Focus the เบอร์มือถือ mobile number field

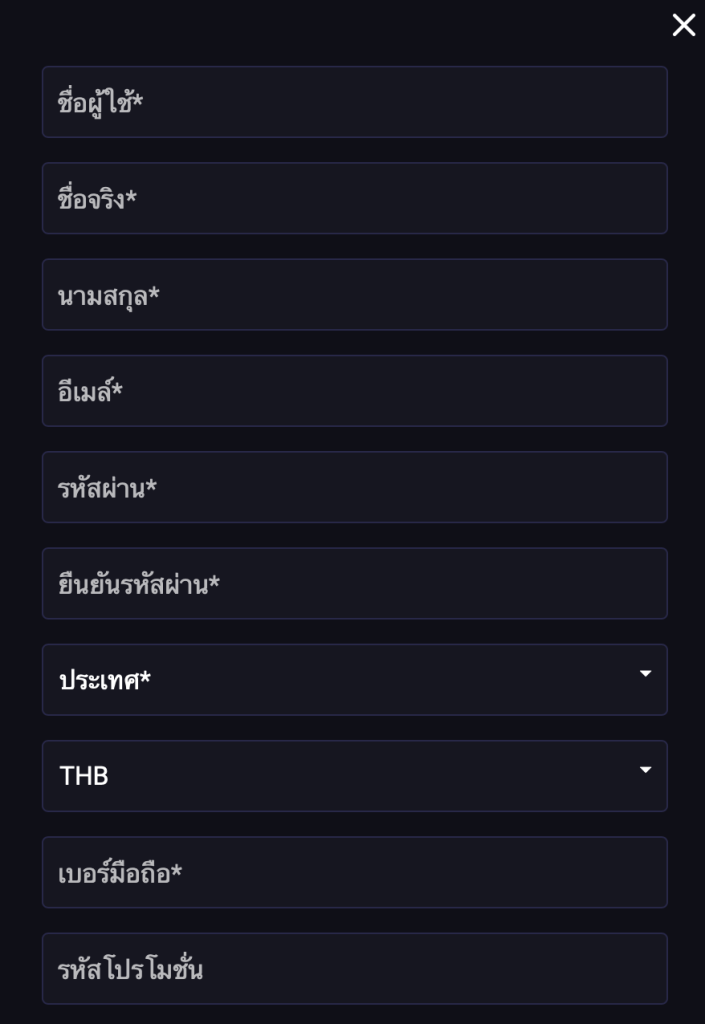tap(354, 872)
